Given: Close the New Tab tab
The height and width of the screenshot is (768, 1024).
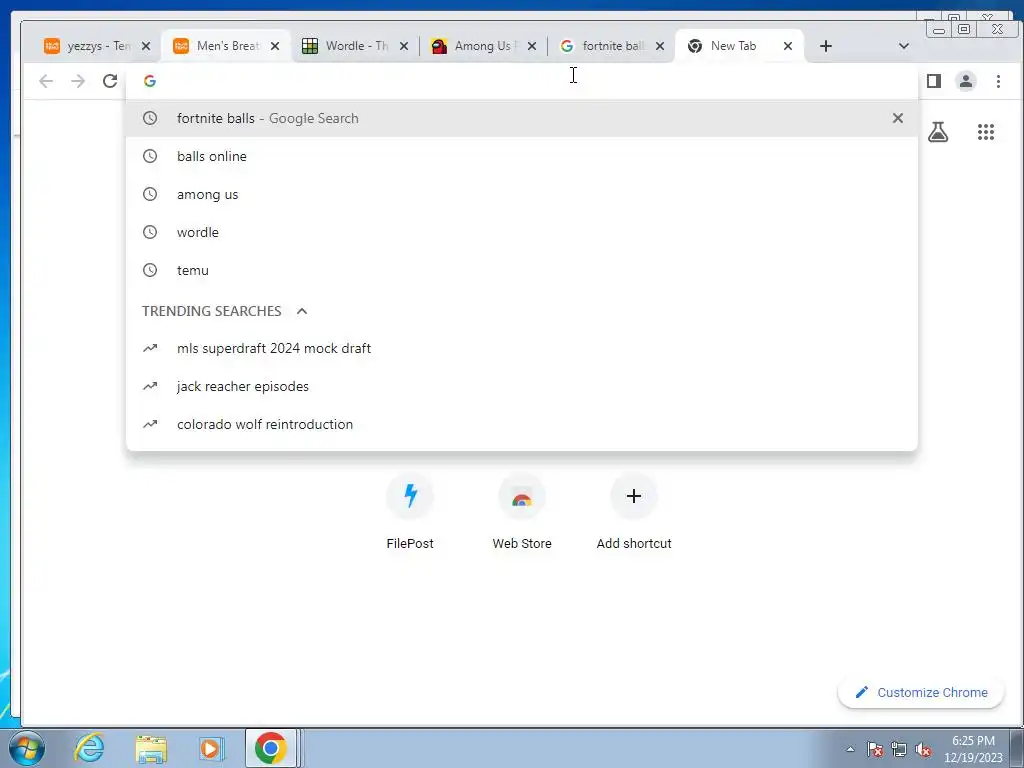Looking at the screenshot, I should [x=788, y=46].
